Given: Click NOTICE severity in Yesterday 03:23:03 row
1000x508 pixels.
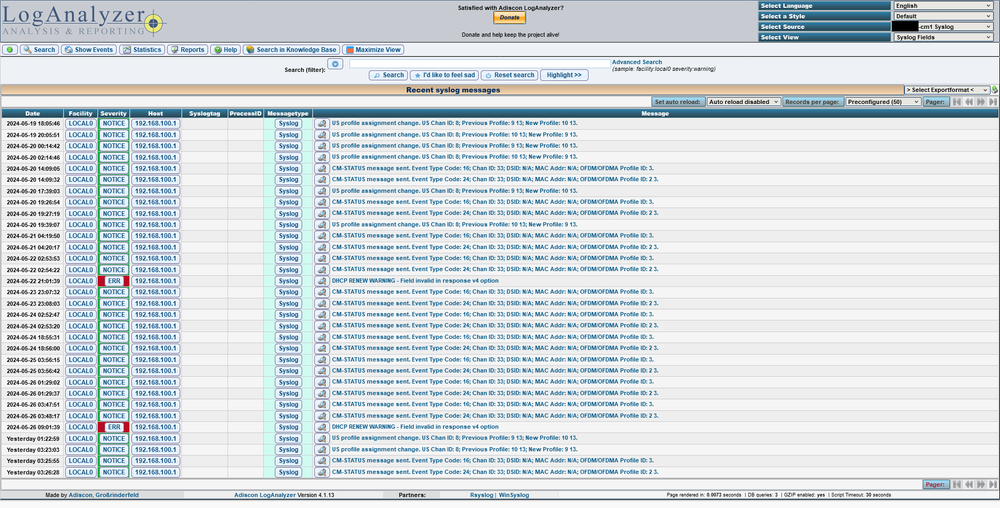Looking at the screenshot, I should (x=114, y=450).
